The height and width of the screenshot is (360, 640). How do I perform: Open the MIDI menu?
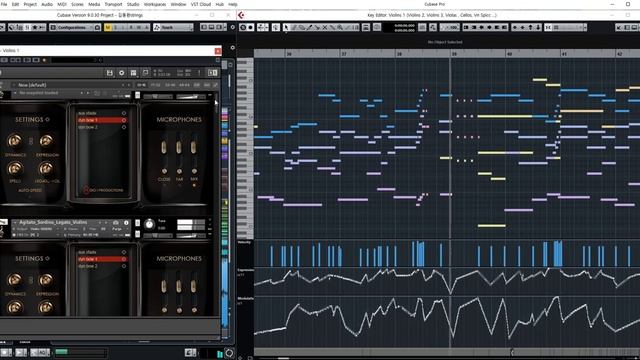[62, 4]
